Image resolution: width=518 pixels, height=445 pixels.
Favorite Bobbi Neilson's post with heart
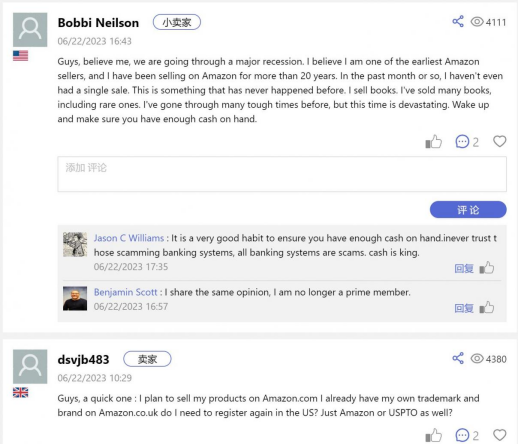coord(499,141)
